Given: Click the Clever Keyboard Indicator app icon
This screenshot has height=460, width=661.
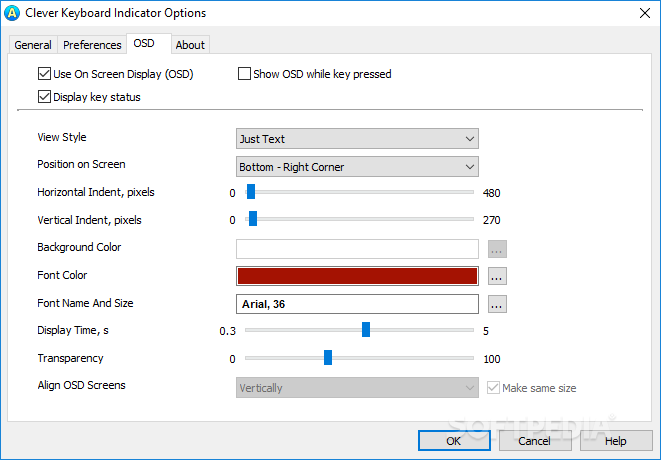Looking at the screenshot, I should coord(11,13).
